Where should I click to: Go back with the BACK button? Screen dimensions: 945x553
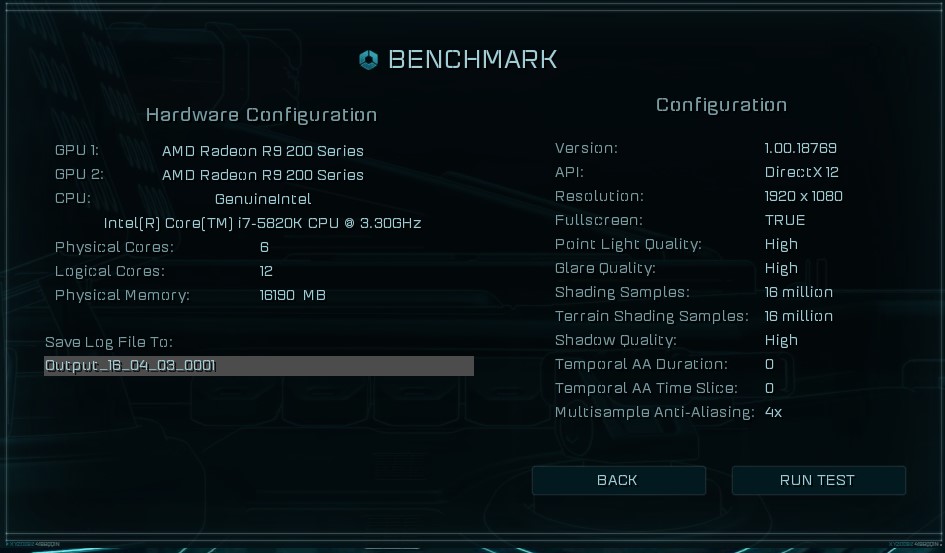[x=618, y=480]
